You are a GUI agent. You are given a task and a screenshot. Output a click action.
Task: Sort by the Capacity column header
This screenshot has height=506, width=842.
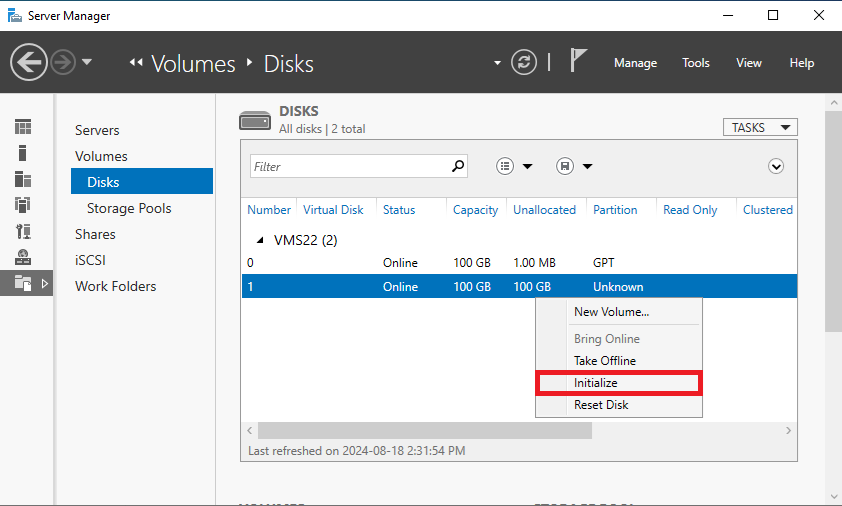click(x=475, y=210)
